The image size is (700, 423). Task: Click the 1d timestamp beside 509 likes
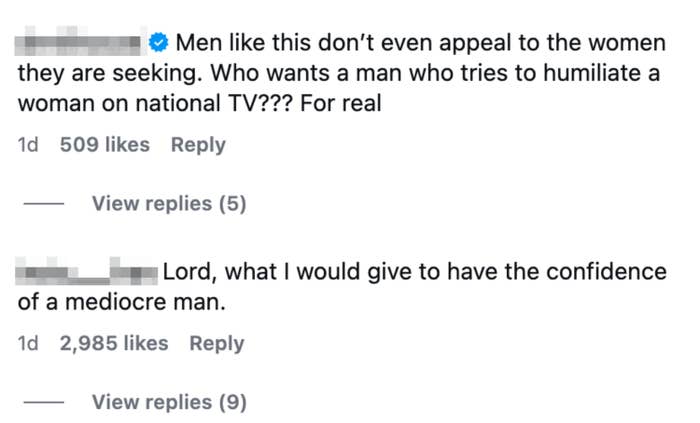[28, 145]
